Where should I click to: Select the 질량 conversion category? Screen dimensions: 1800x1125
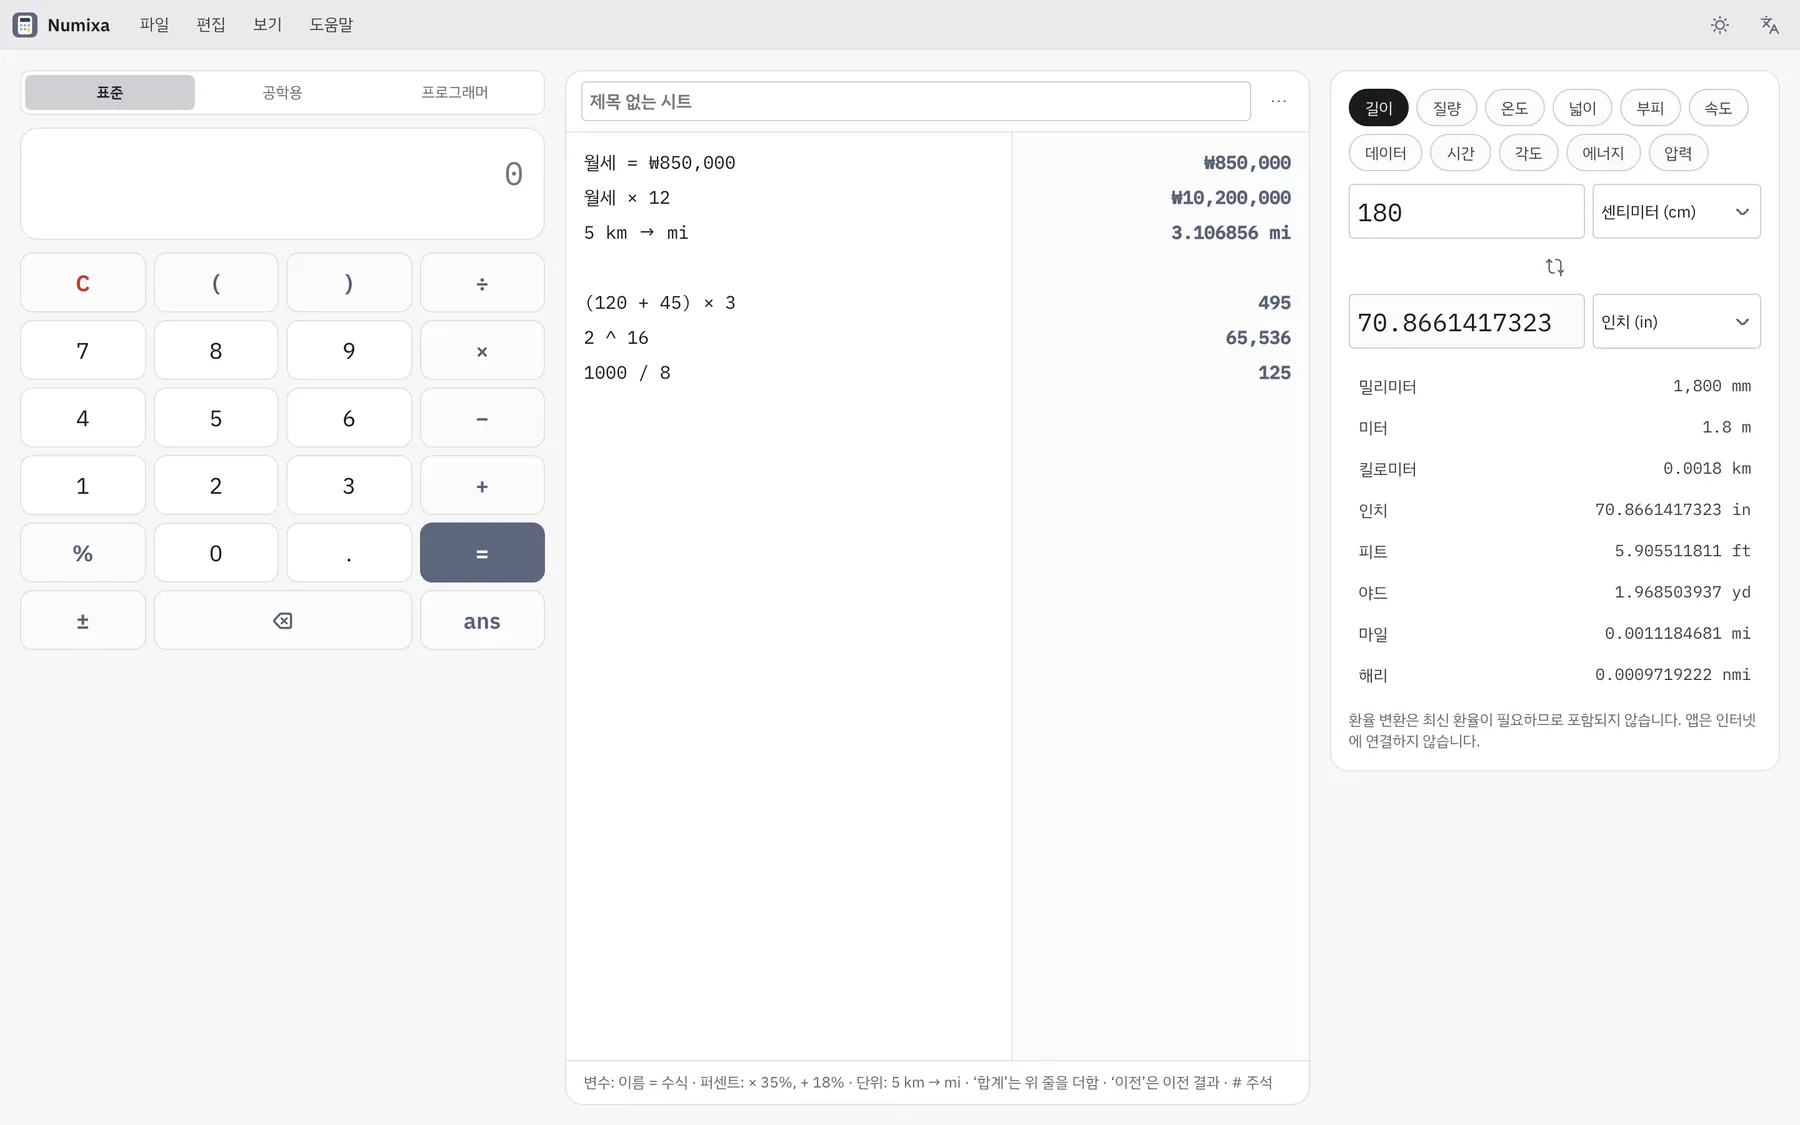coord(1446,108)
